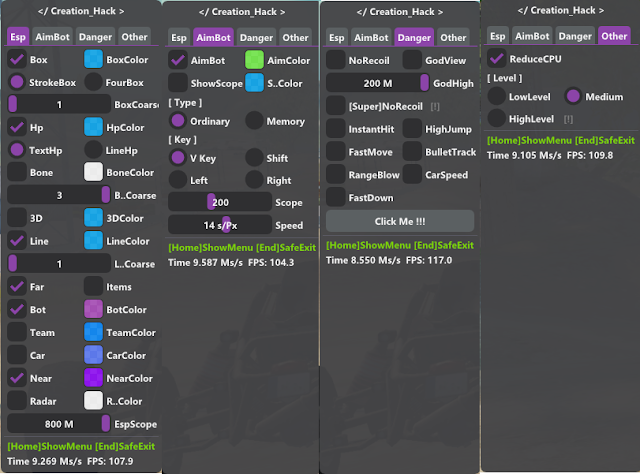The image size is (640, 474).
Task: Enable the Items checkbox
Action: click(x=93, y=287)
